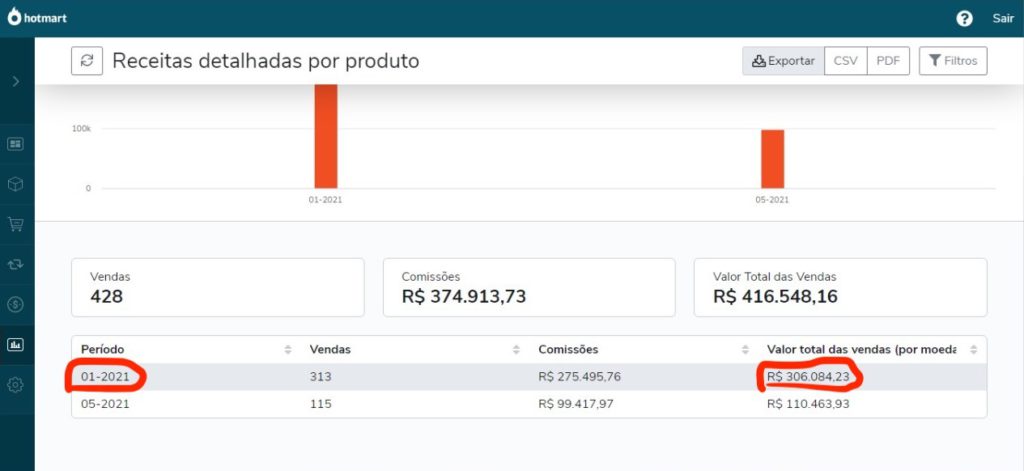Open the subscriptions recurring arrows icon
Image resolution: width=1024 pixels, height=471 pixels.
[16, 264]
